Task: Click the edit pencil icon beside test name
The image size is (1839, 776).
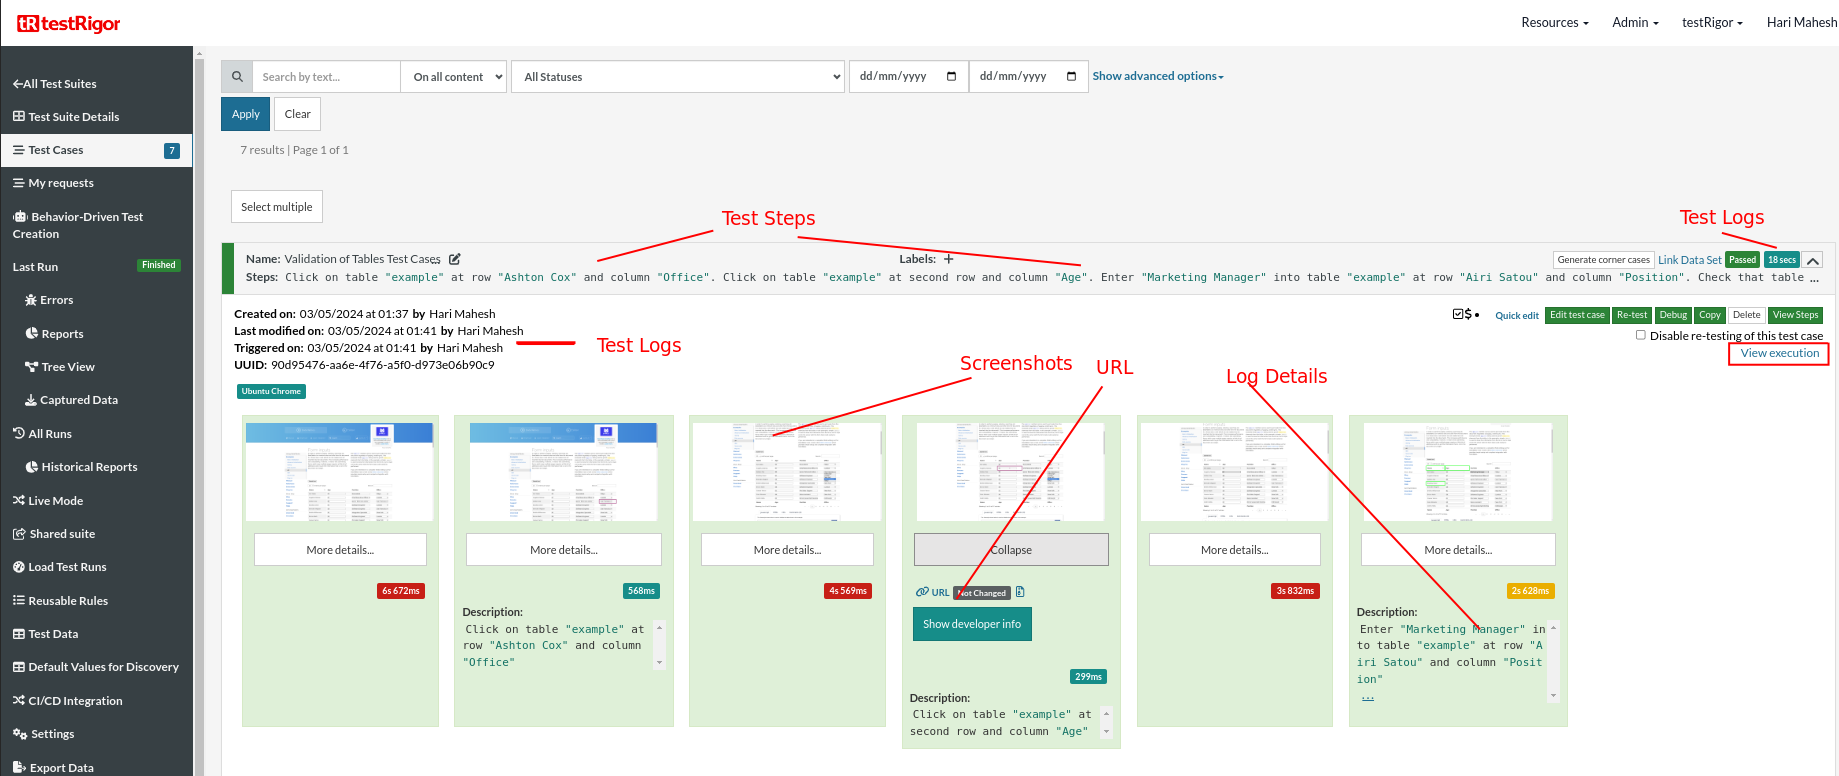Action: click(x=455, y=259)
